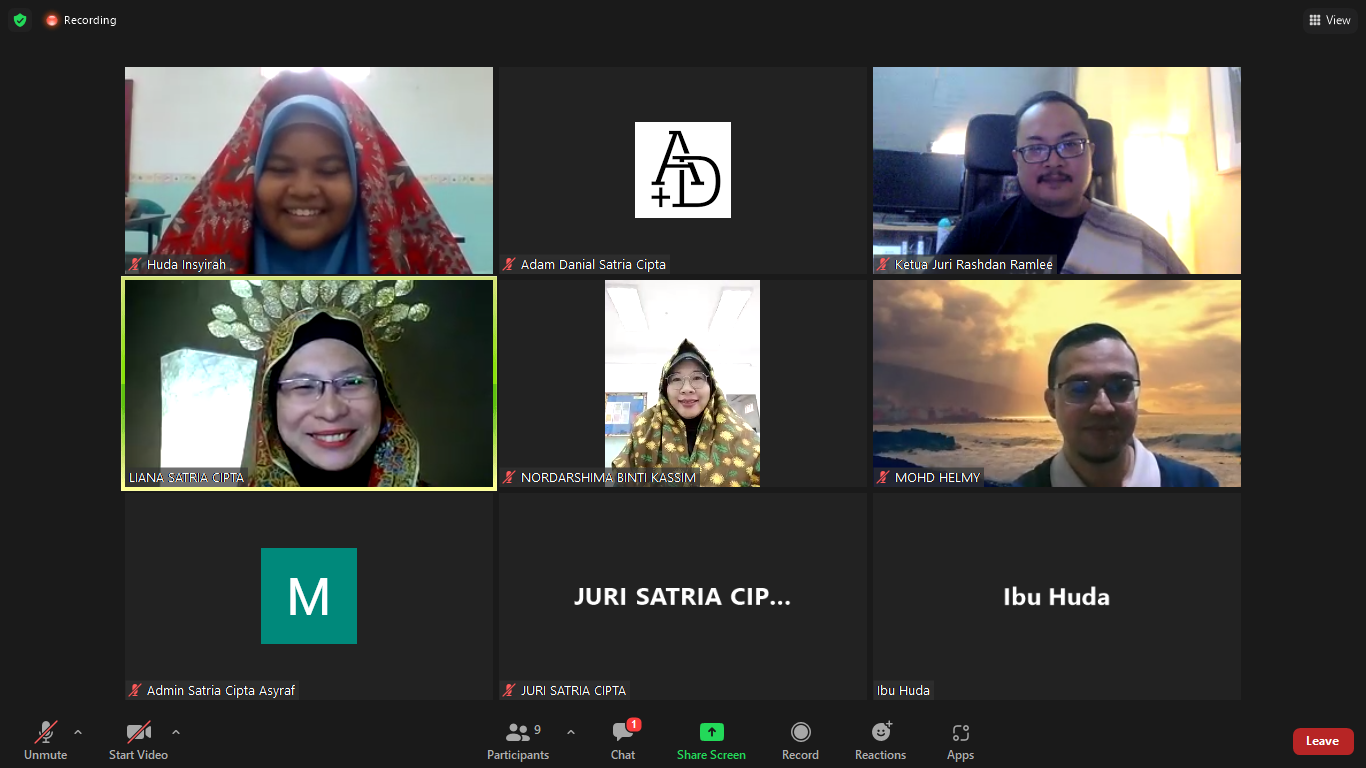Expand video options arrow beside Start Video
Screen dimensions: 1366x768
tap(176, 732)
